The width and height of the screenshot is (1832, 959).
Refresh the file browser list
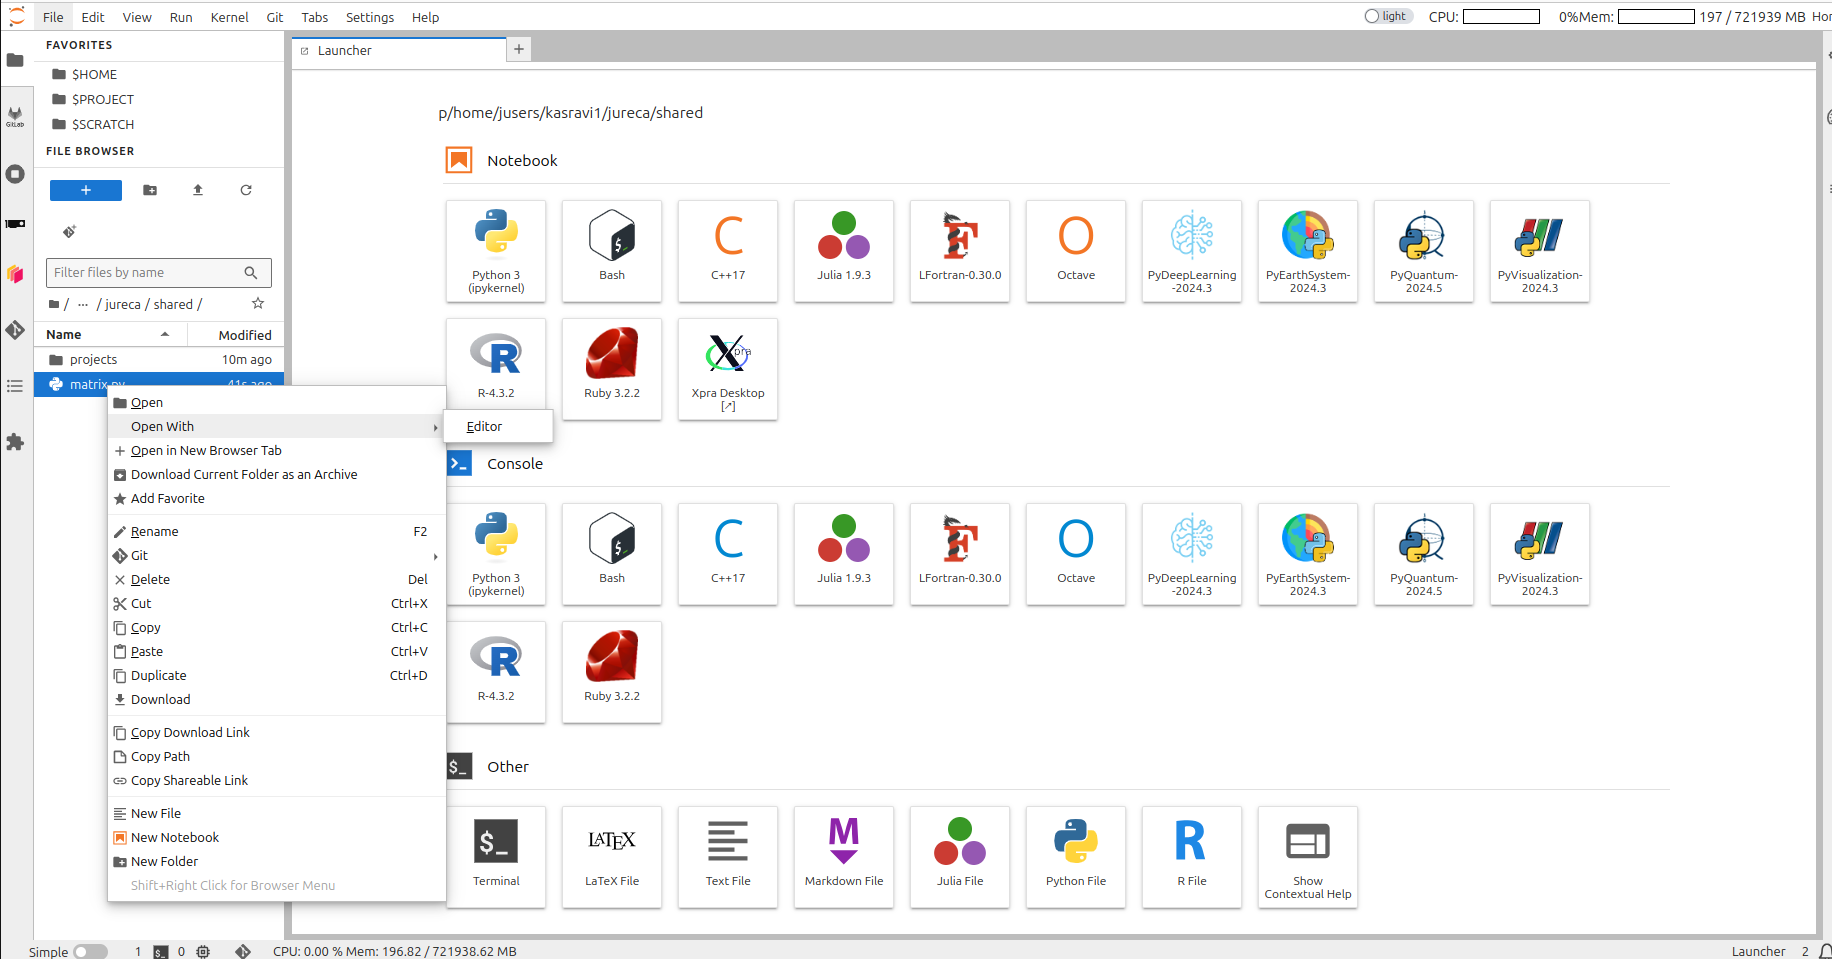tap(246, 190)
